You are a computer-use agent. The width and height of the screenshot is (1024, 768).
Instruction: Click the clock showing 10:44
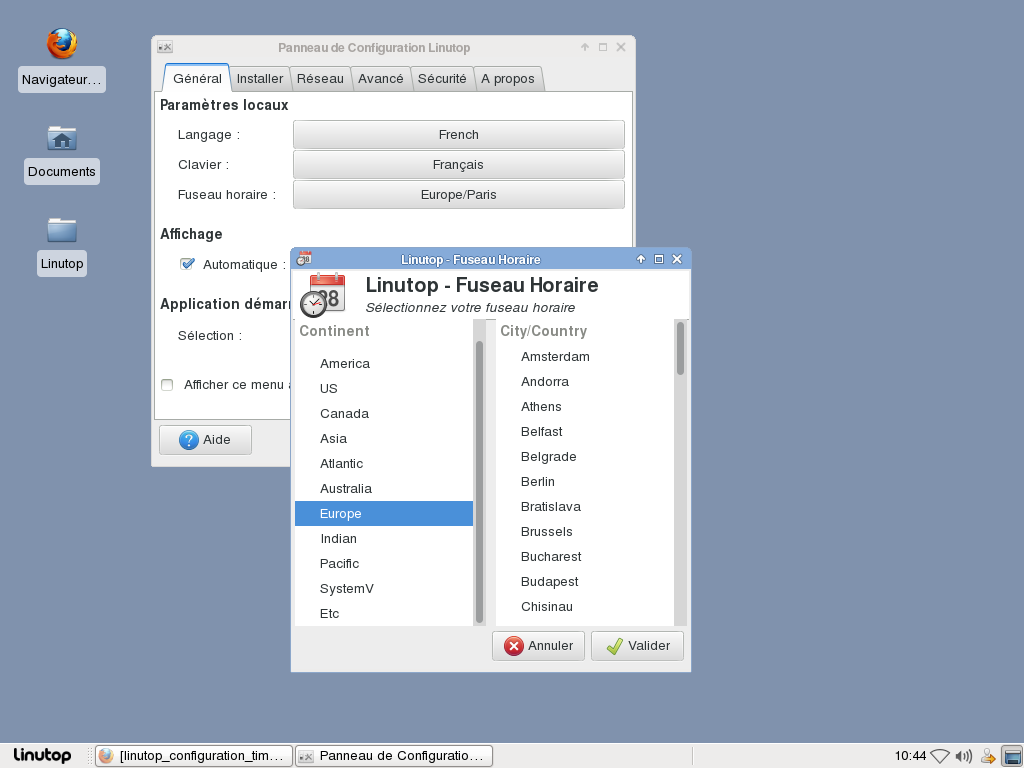pyautogui.click(x=910, y=756)
